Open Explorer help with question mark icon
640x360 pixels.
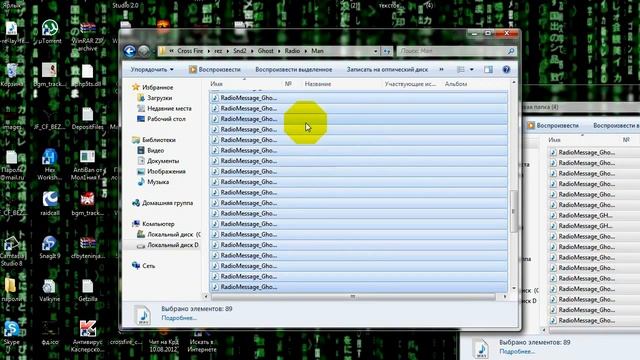506,70
